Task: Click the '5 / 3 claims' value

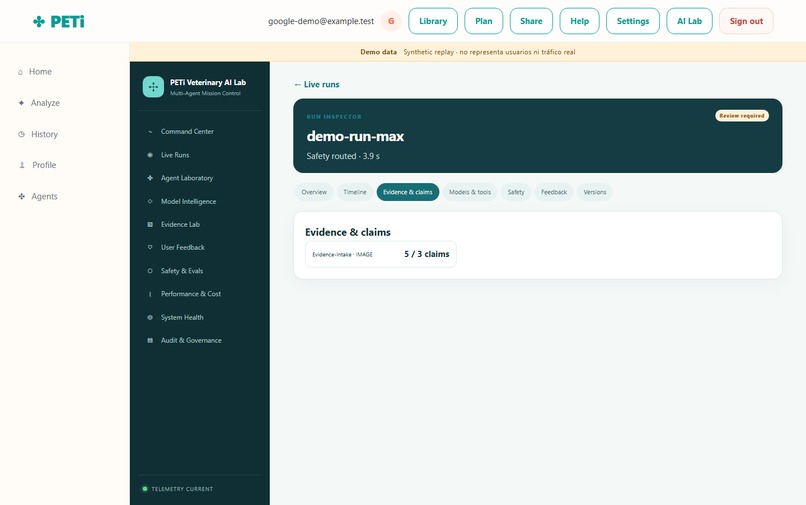Action: tap(427, 254)
